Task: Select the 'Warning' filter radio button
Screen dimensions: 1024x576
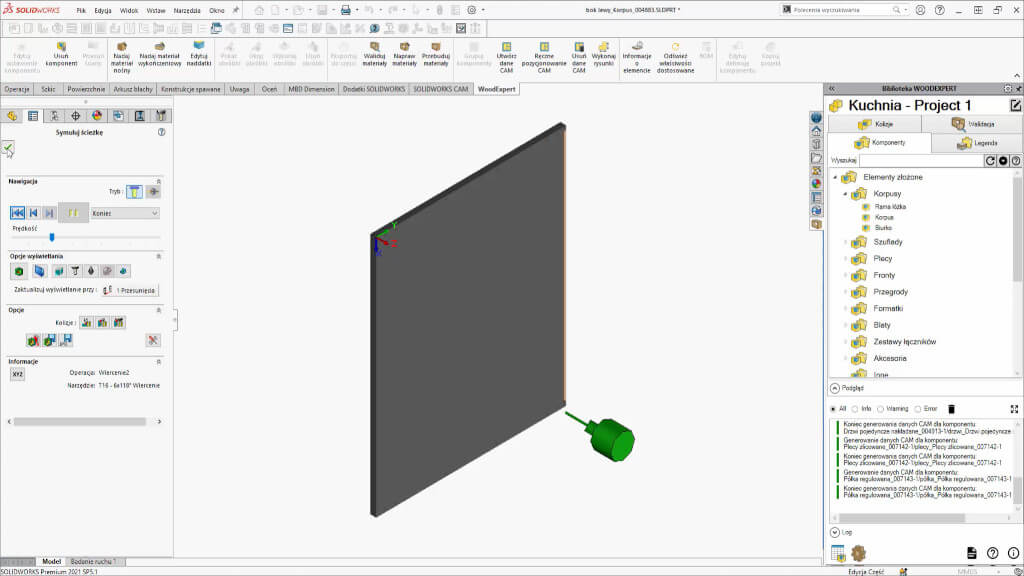Action: click(x=883, y=409)
